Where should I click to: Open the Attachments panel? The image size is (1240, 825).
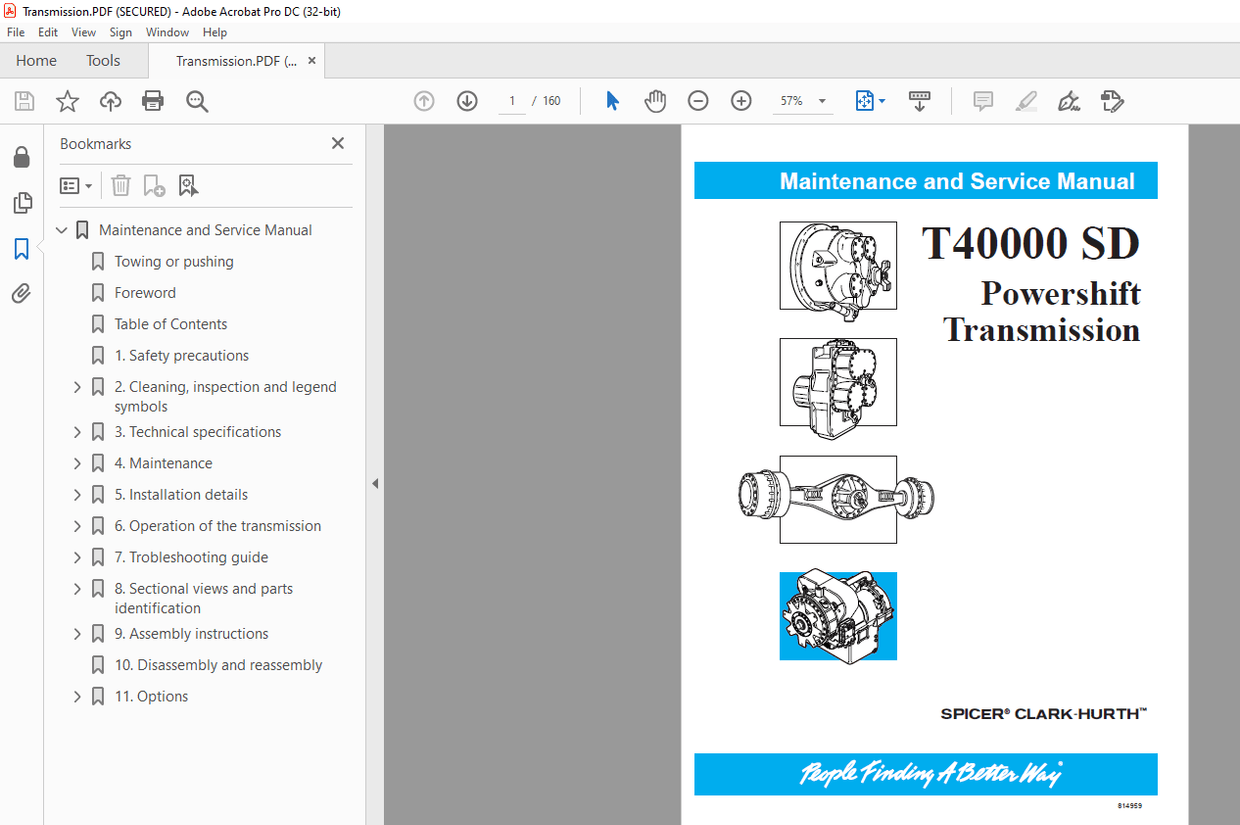click(x=22, y=293)
